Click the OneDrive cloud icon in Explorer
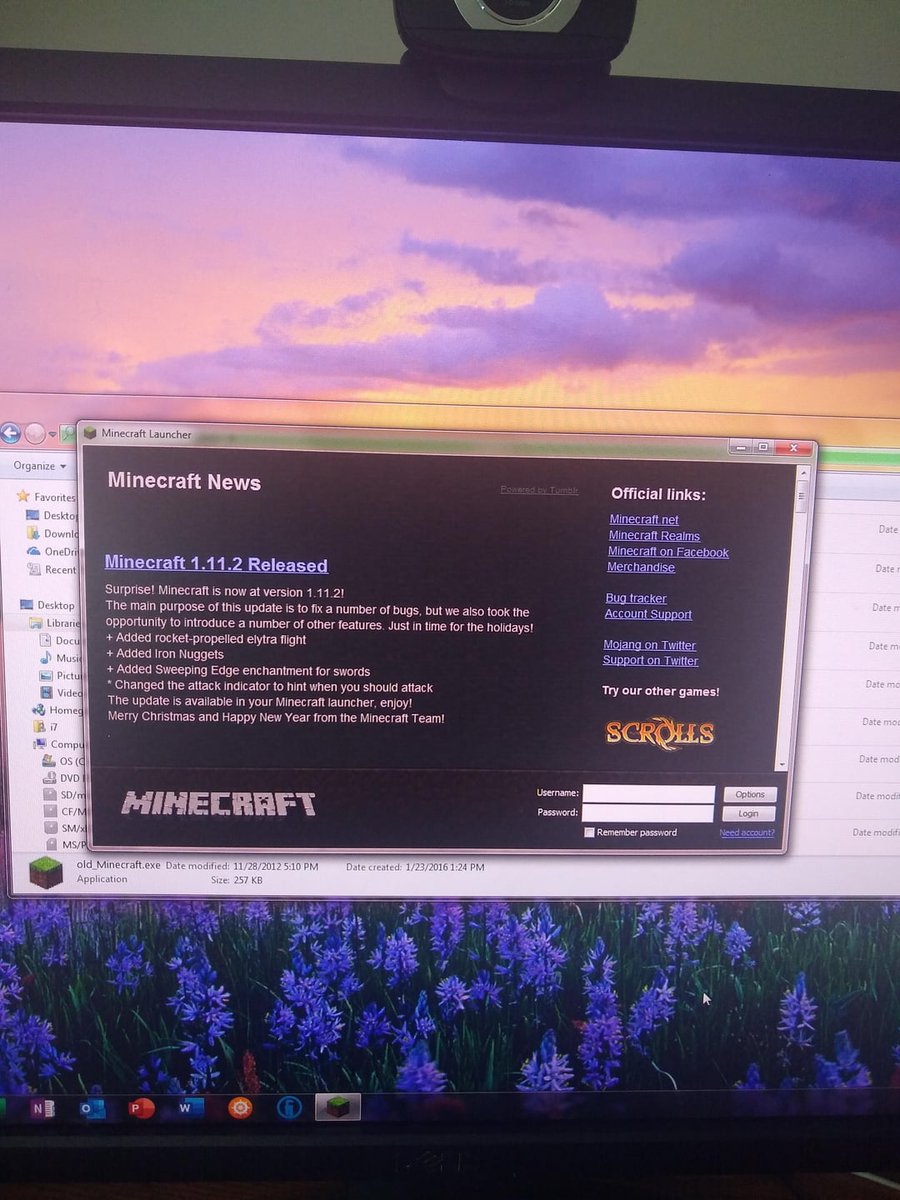The height and width of the screenshot is (1200, 900). pyautogui.click(x=34, y=551)
